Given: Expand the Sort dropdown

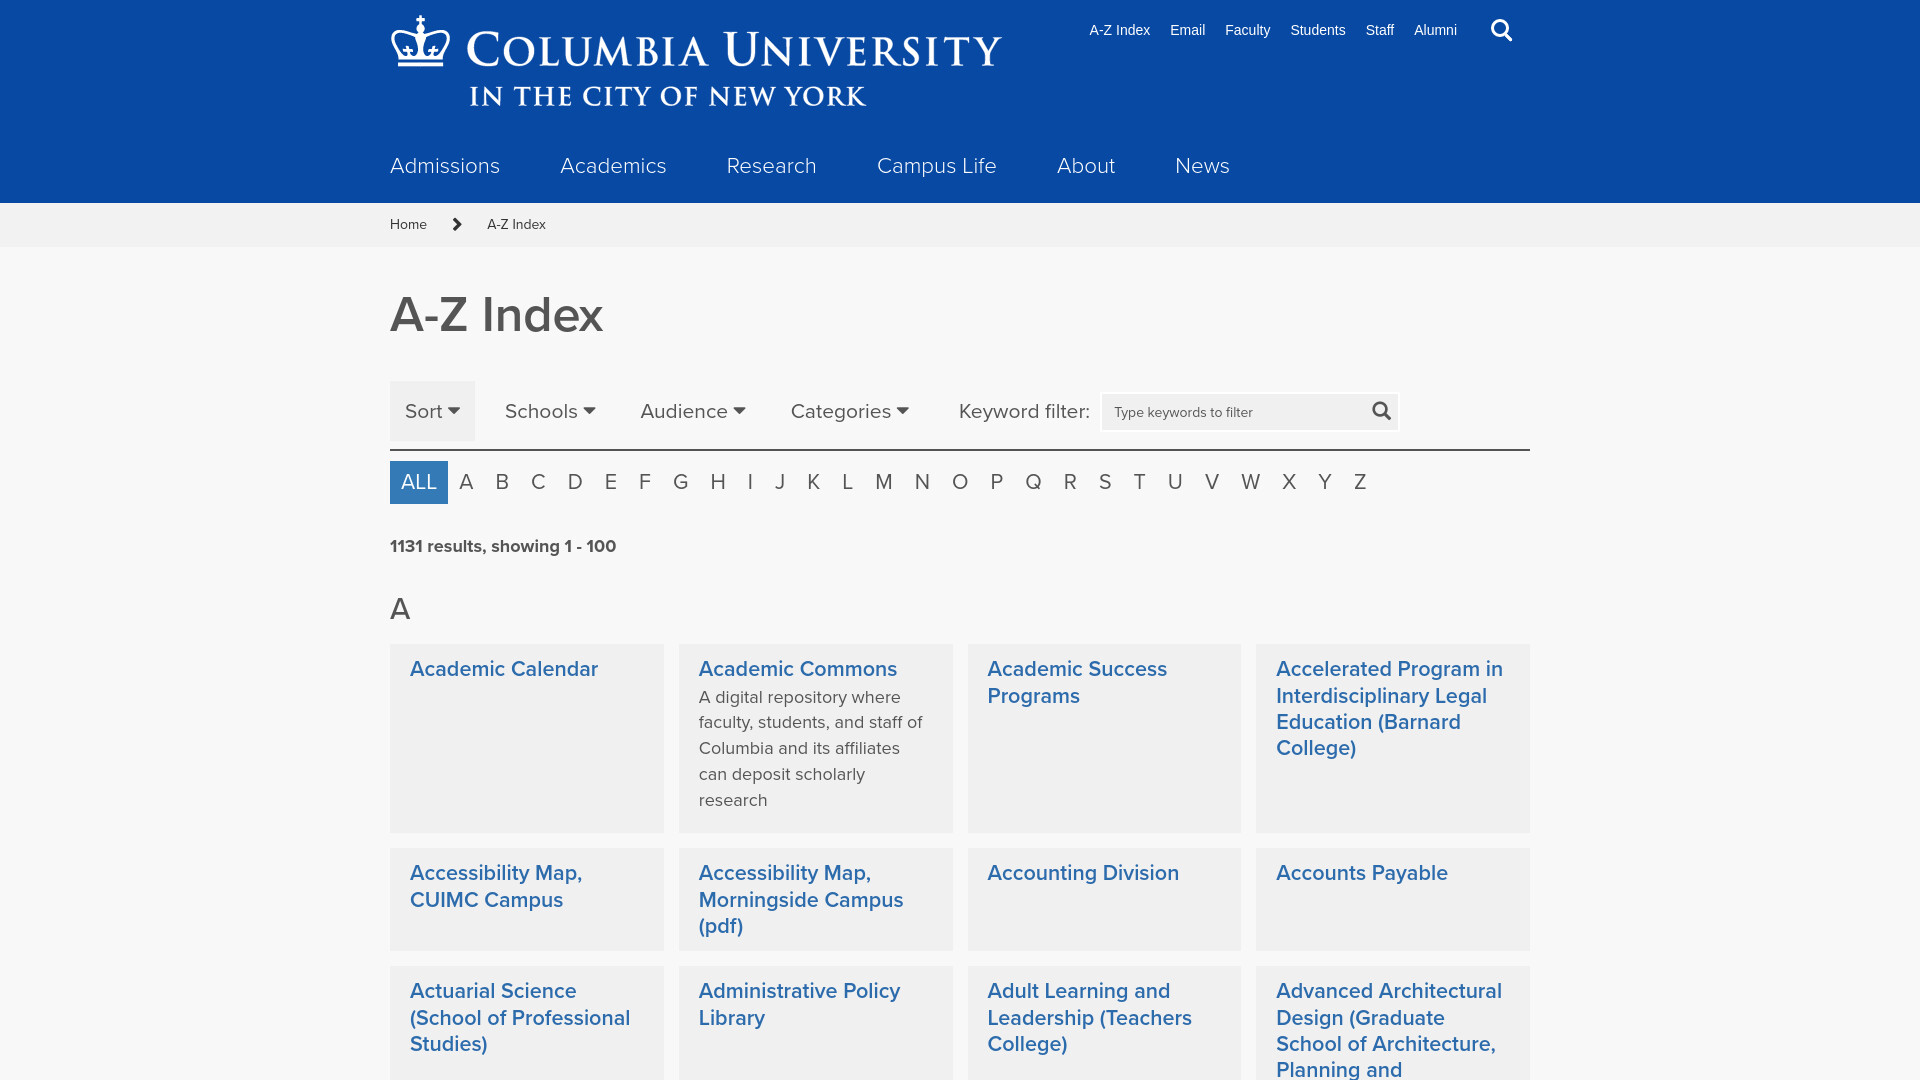Looking at the screenshot, I should coord(432,411).
